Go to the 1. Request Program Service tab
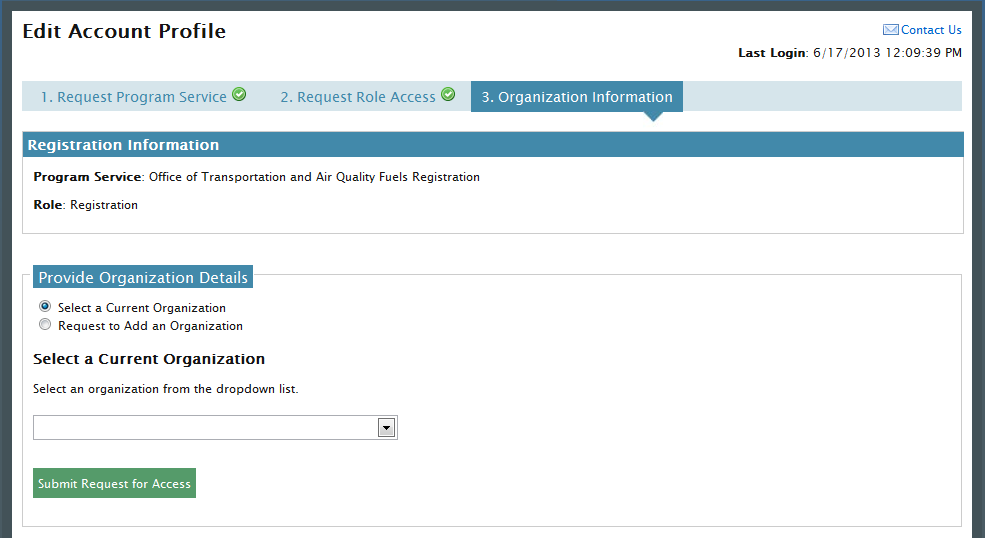985x538 pixels. coord(134,97)
